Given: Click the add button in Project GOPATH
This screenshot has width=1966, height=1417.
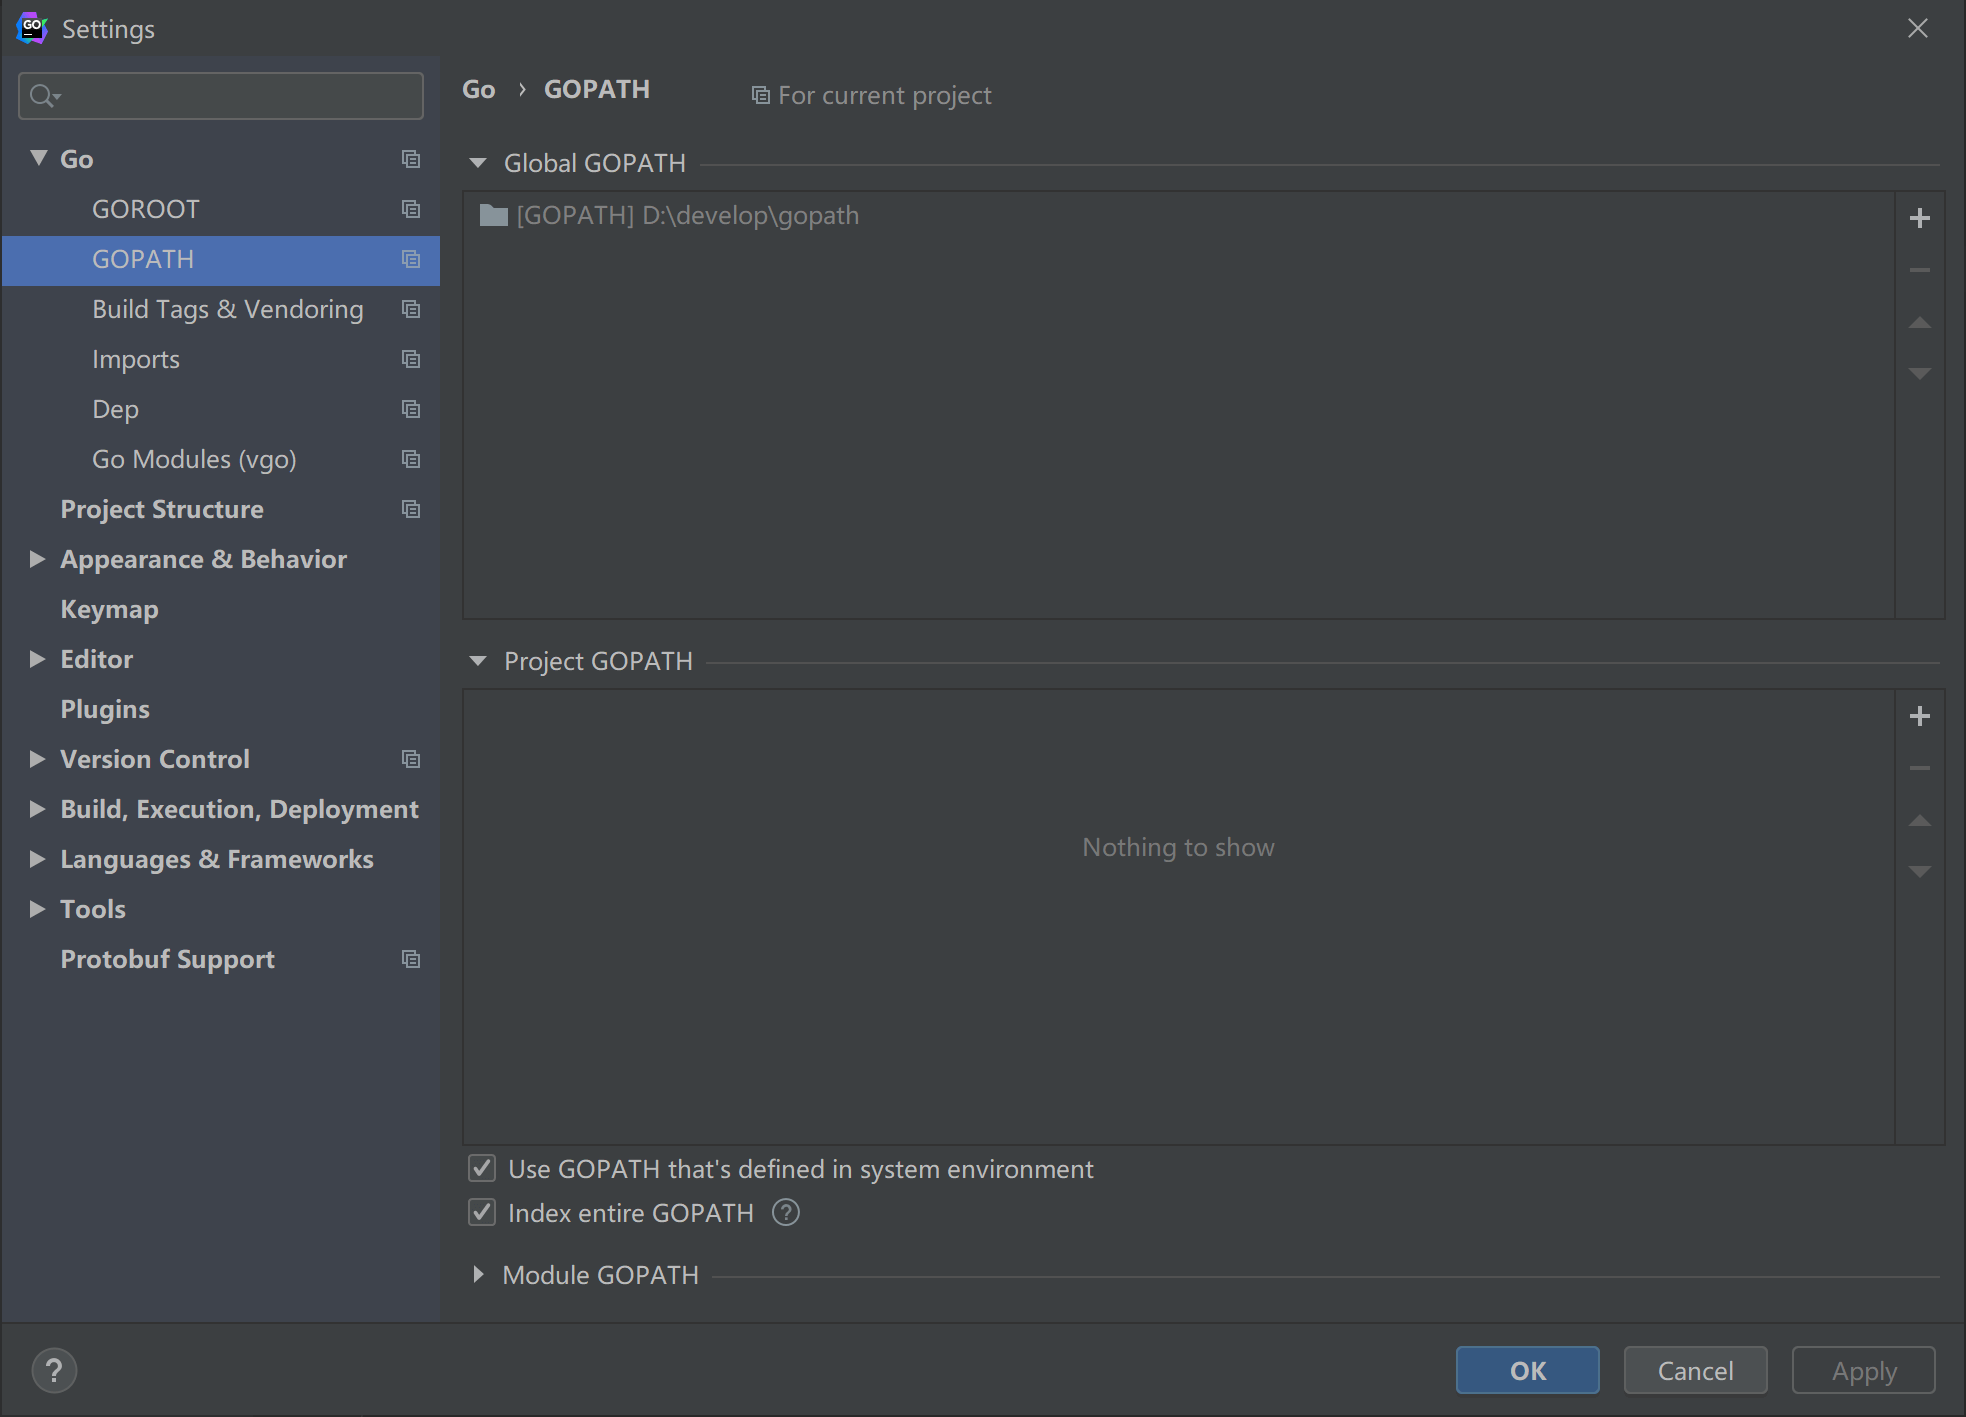Looking at the screenshot, I should [x=1919, y=716].
